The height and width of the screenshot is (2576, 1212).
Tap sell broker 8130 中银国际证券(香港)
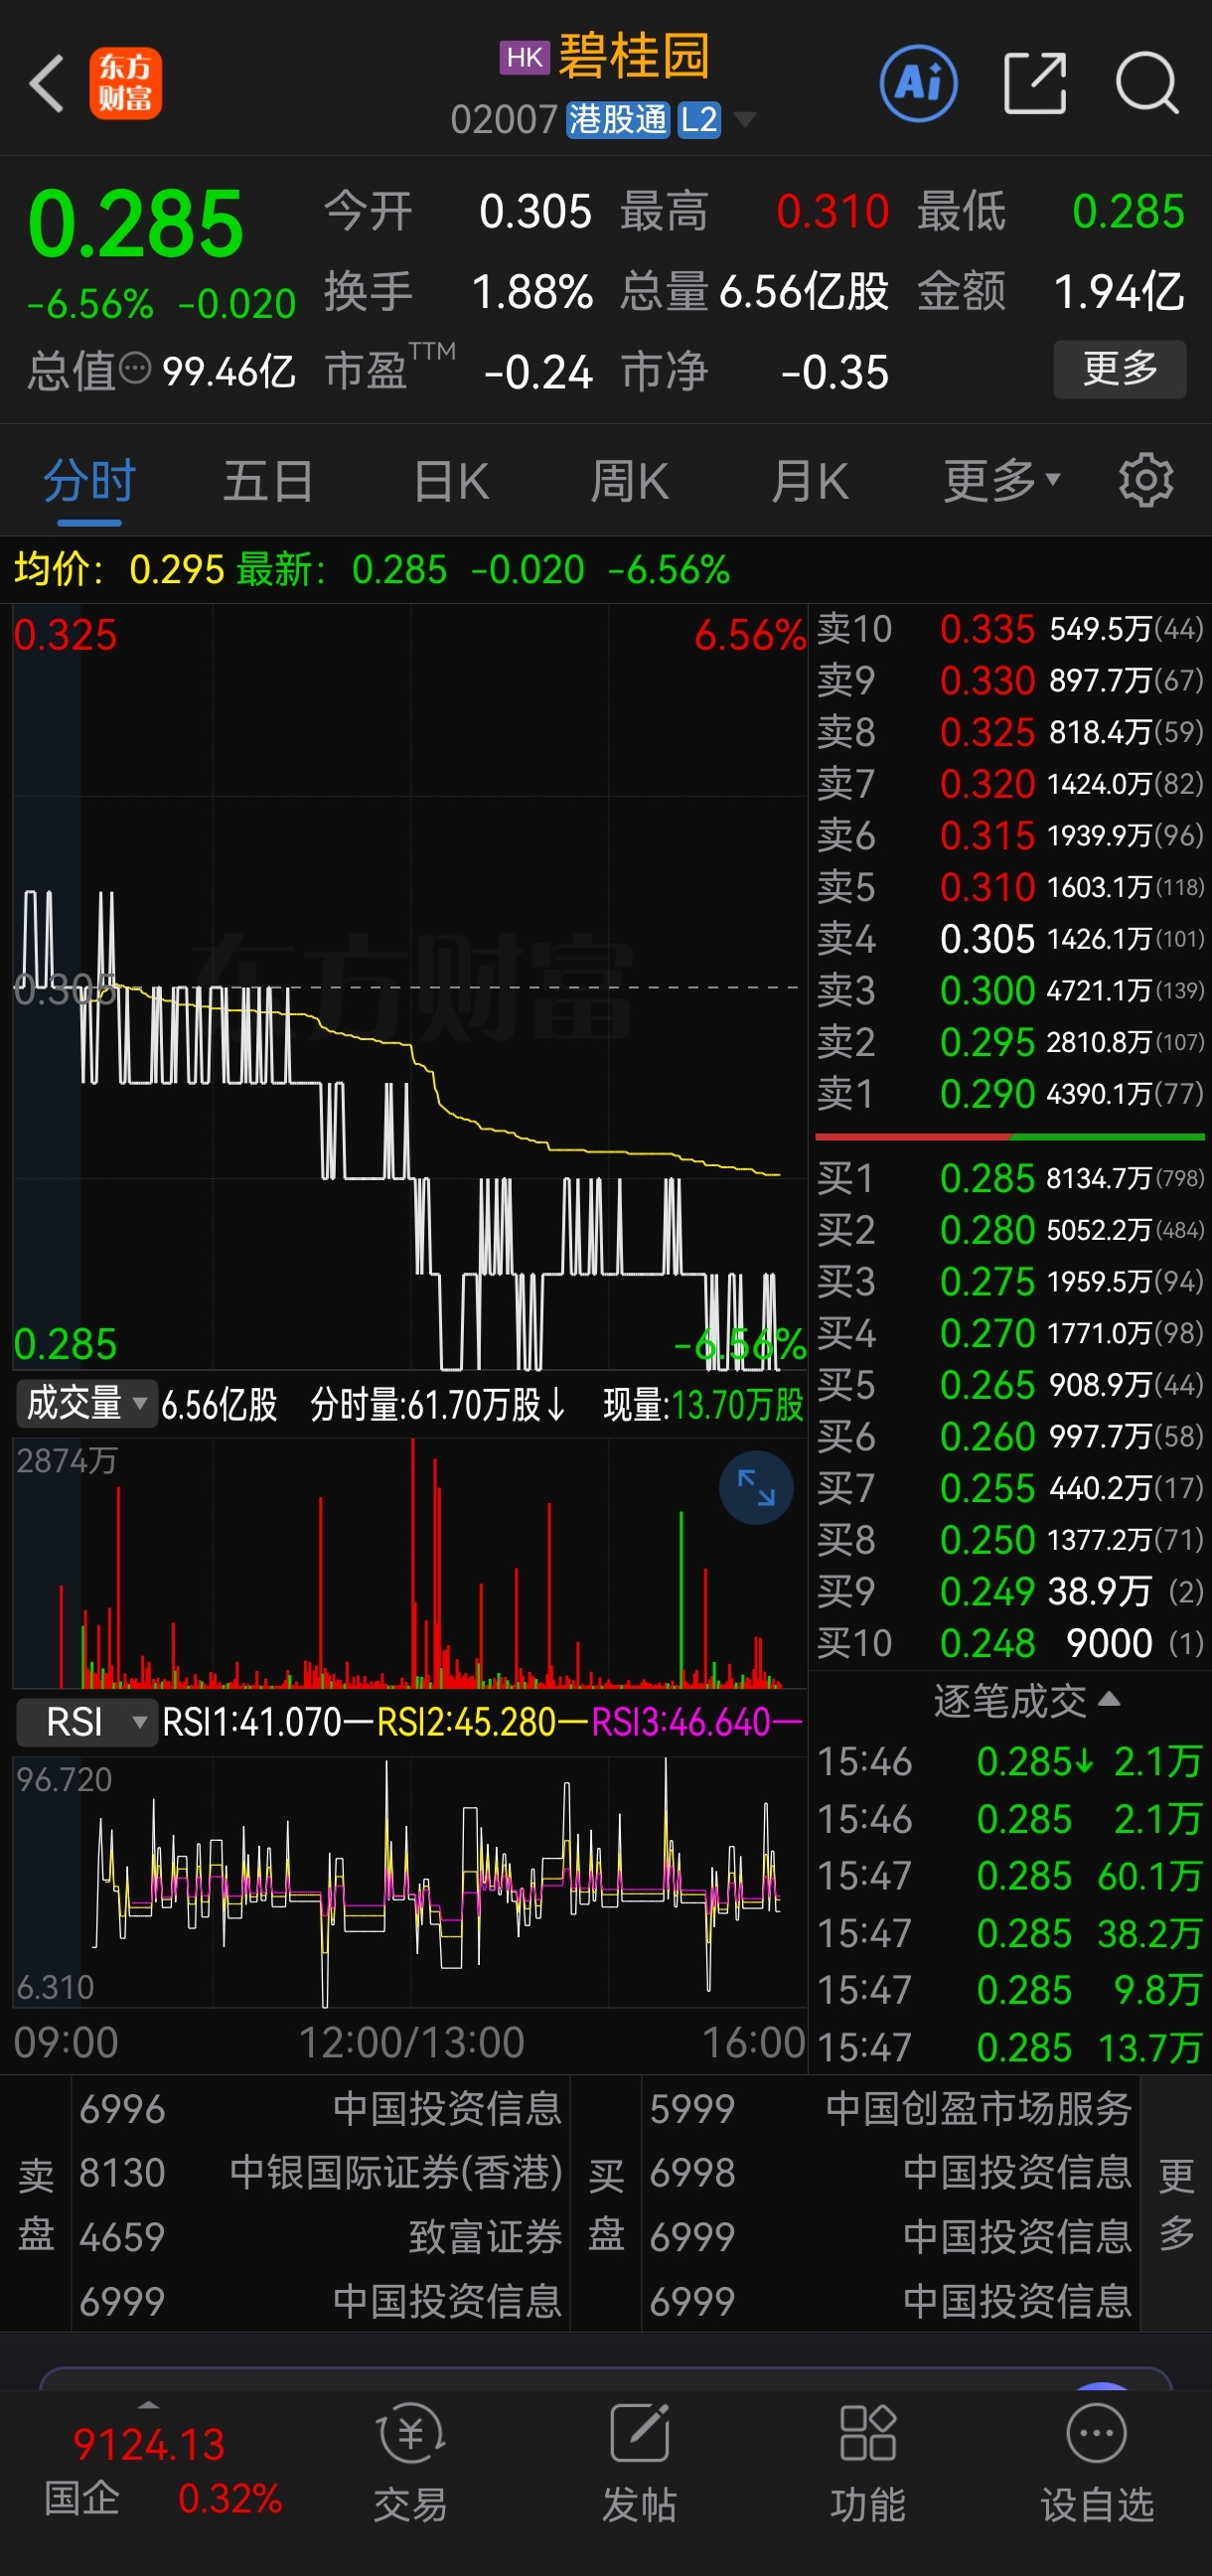[320, 2172]
